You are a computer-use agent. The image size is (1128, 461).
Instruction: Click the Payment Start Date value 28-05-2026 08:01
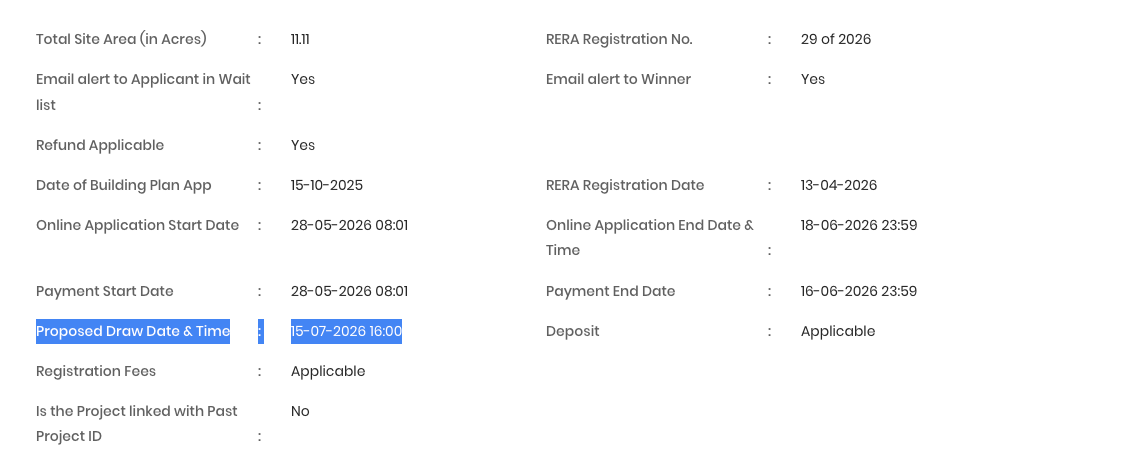[350, 291]
